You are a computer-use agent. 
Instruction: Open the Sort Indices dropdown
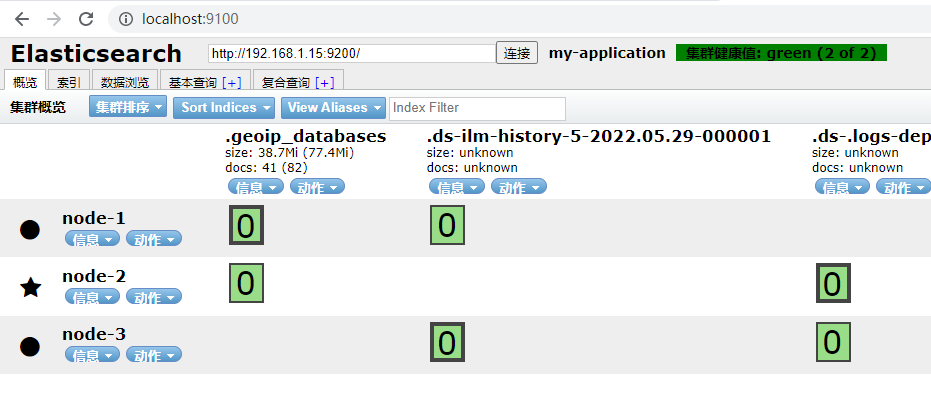(224, 108)
